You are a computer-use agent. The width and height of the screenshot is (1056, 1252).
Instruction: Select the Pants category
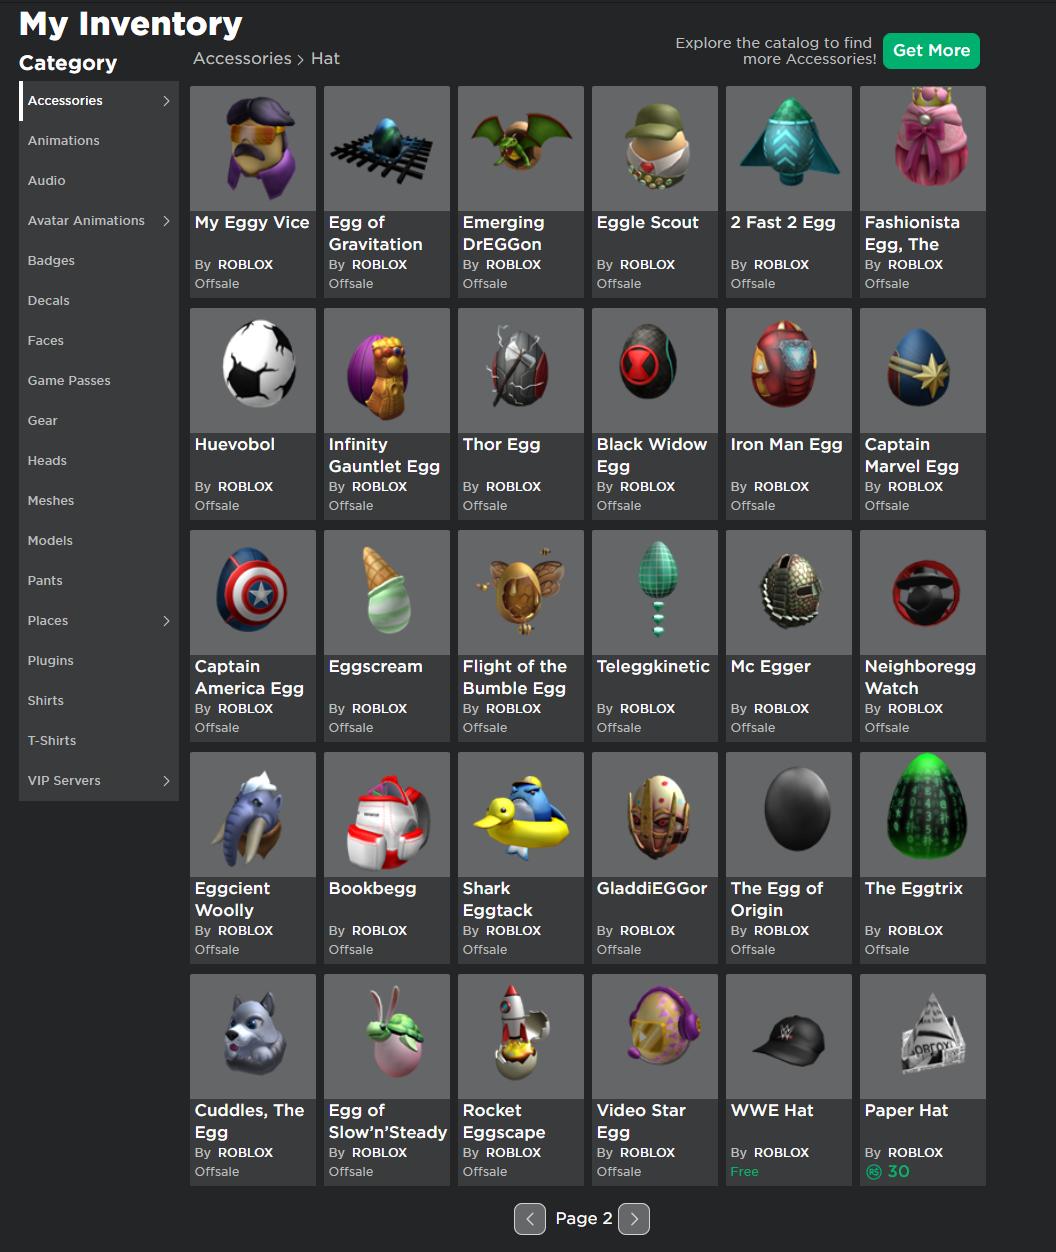(x=99, y=581)
